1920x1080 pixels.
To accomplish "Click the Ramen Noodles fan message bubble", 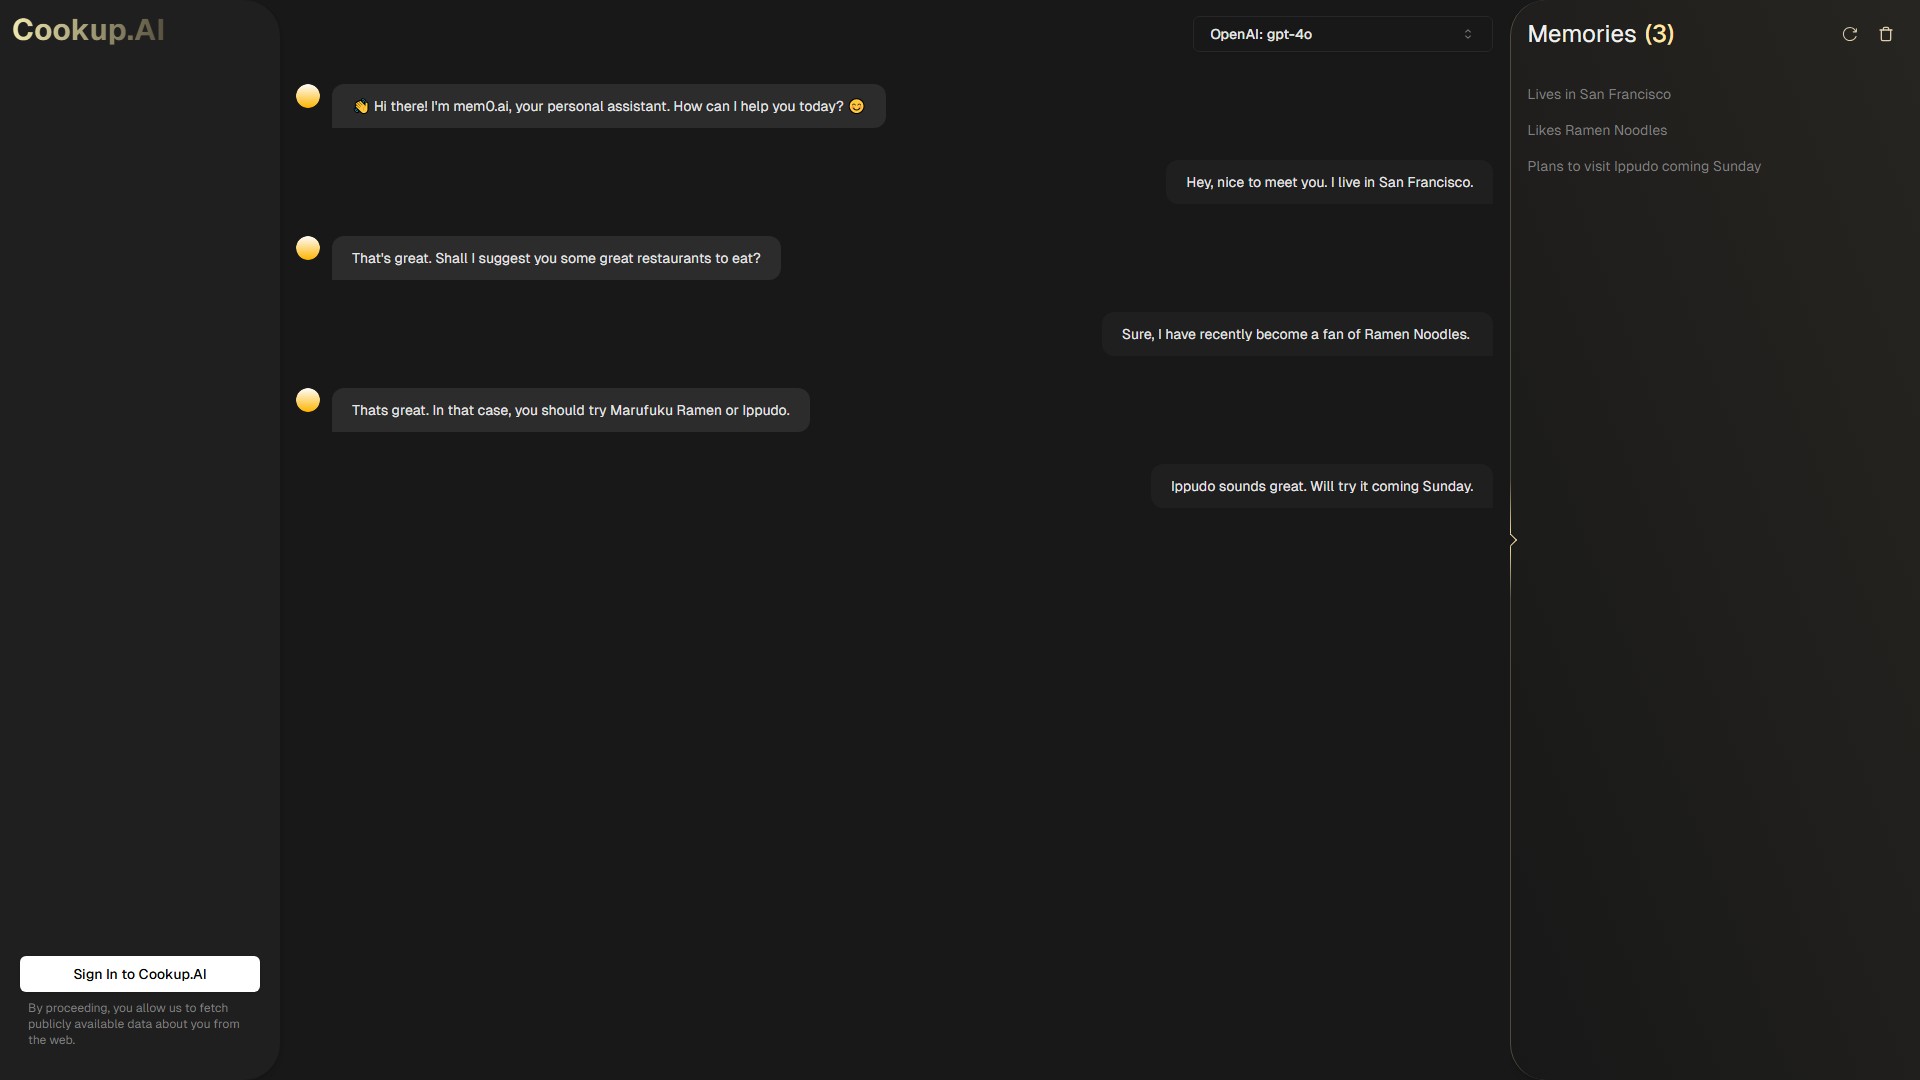I will click(x=1297, y=334).
